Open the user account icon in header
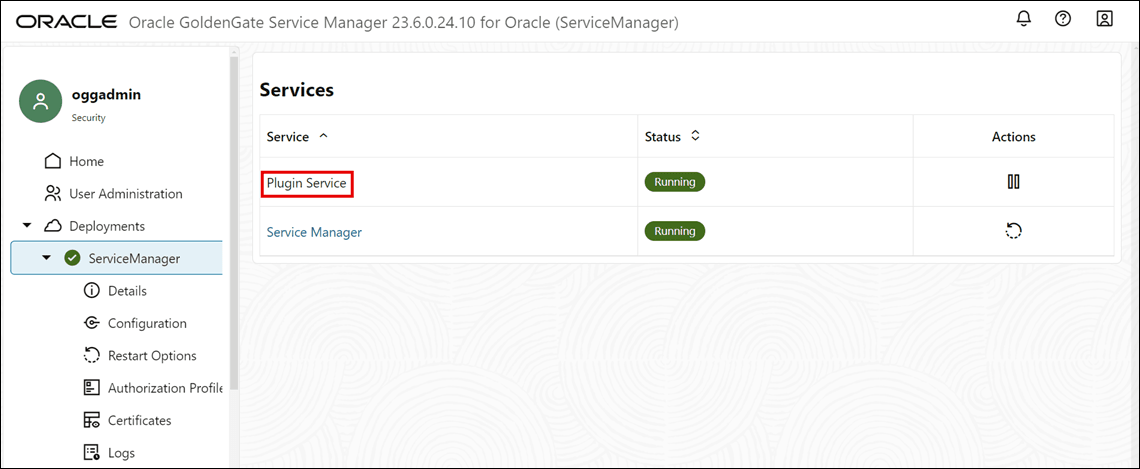 (1104, 20)
